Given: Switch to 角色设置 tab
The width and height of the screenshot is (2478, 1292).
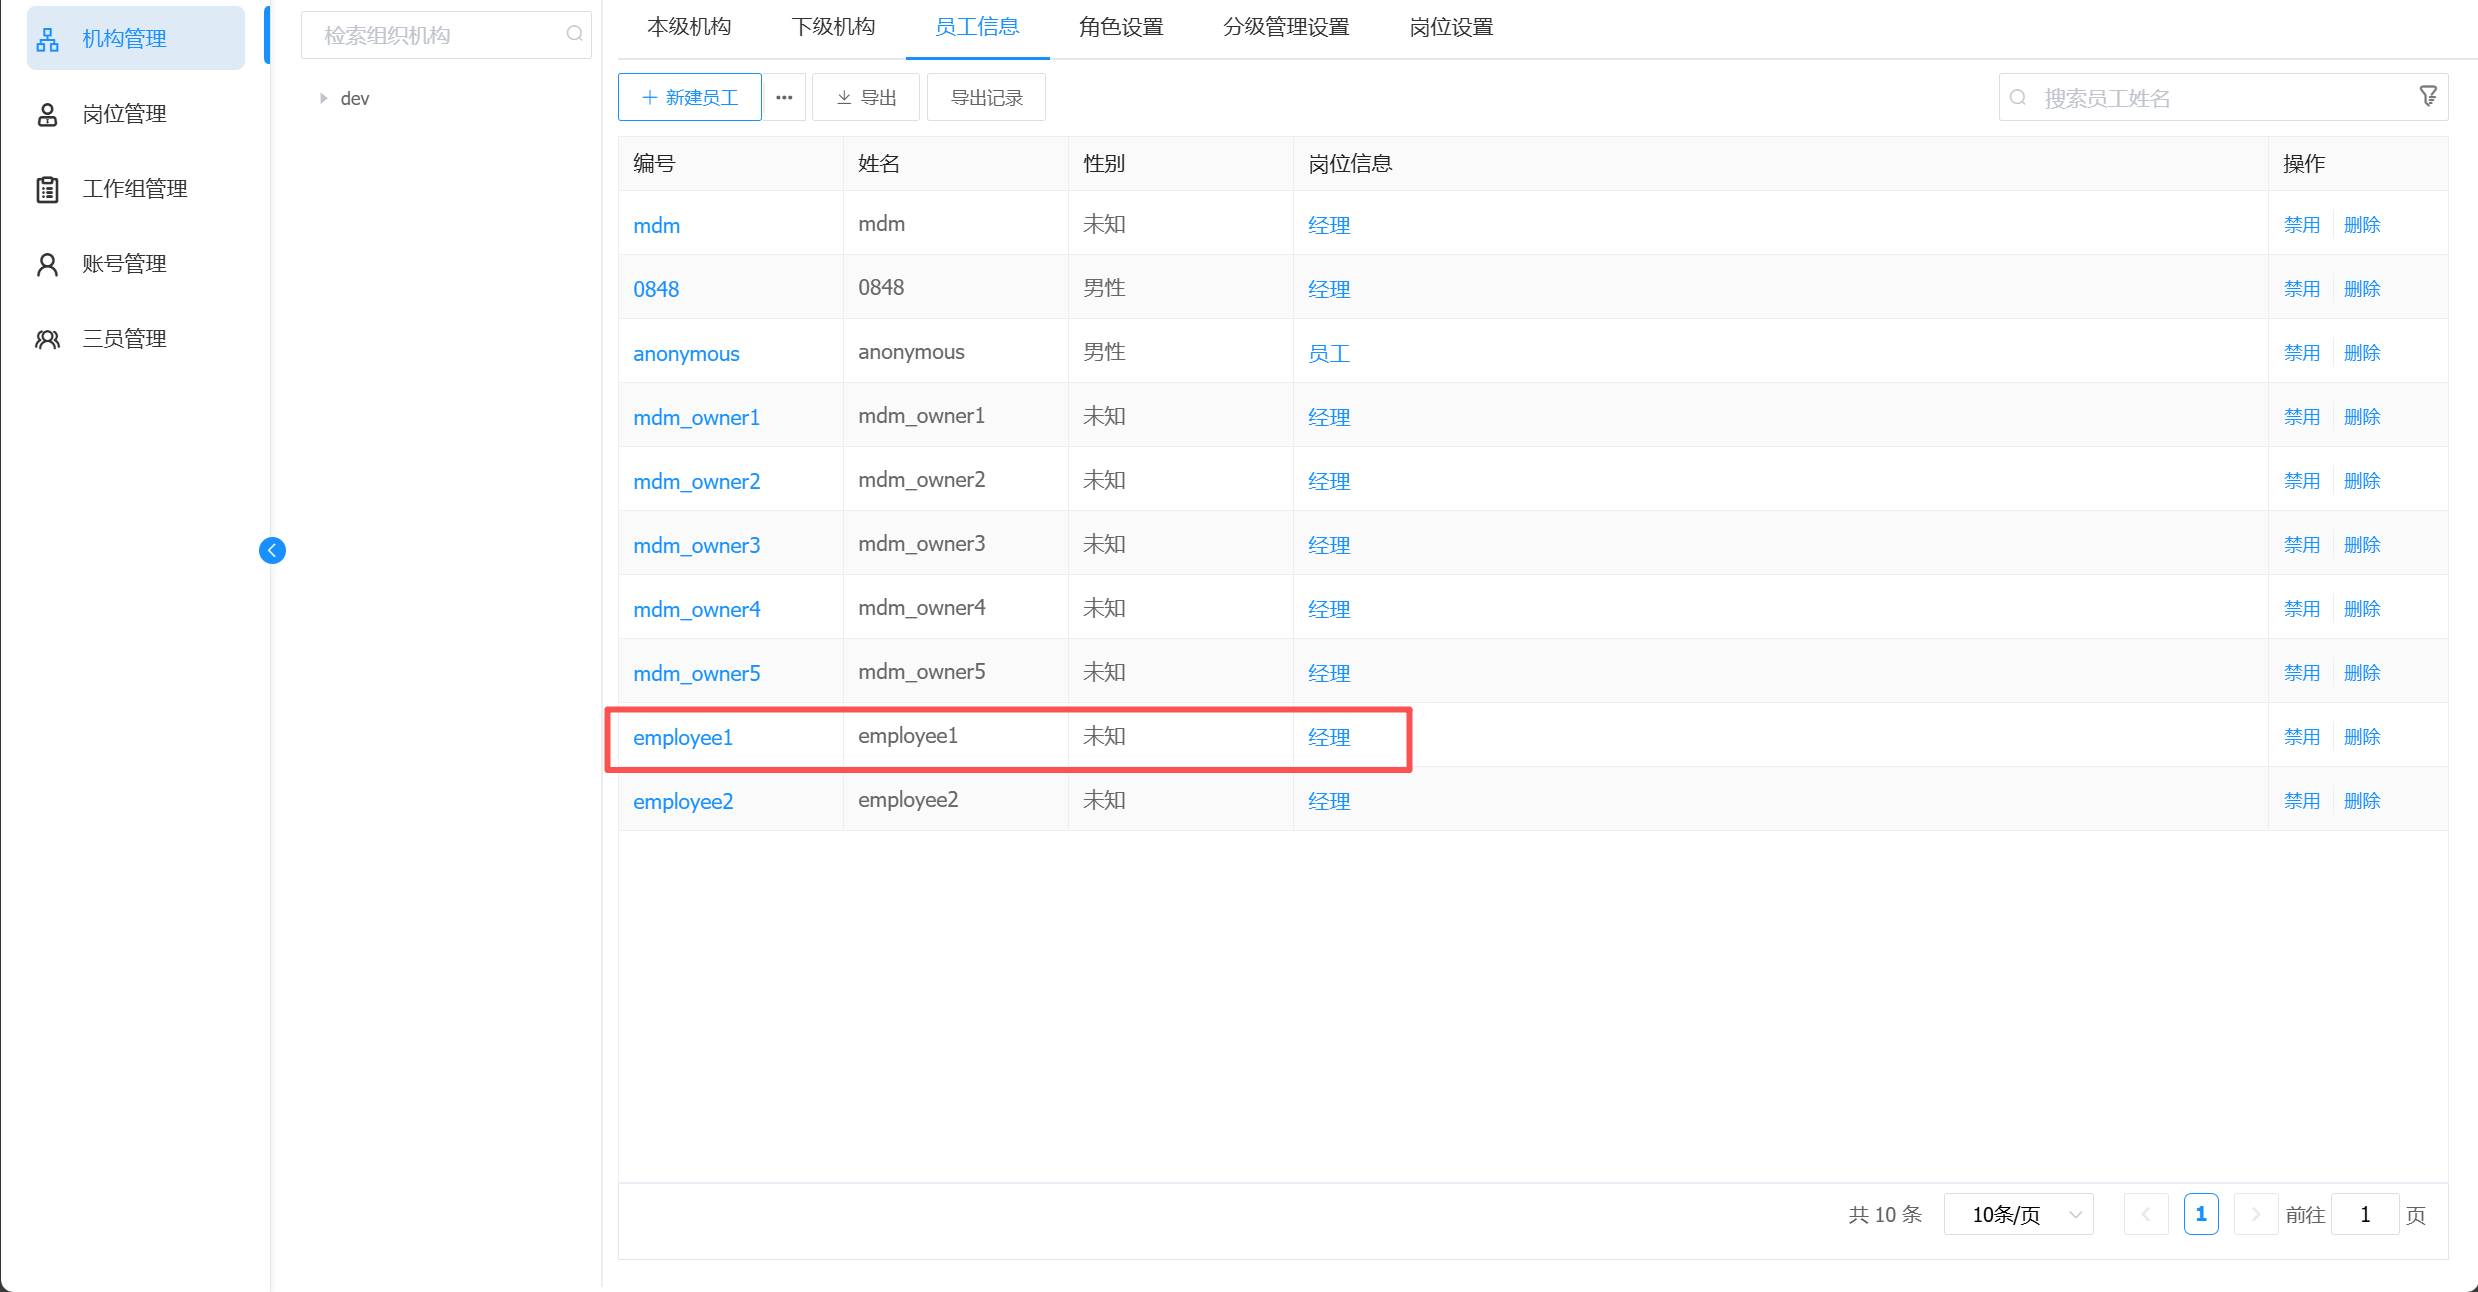Looking at the screenshot, I should pyautogui.click(x=1121, y=27).
